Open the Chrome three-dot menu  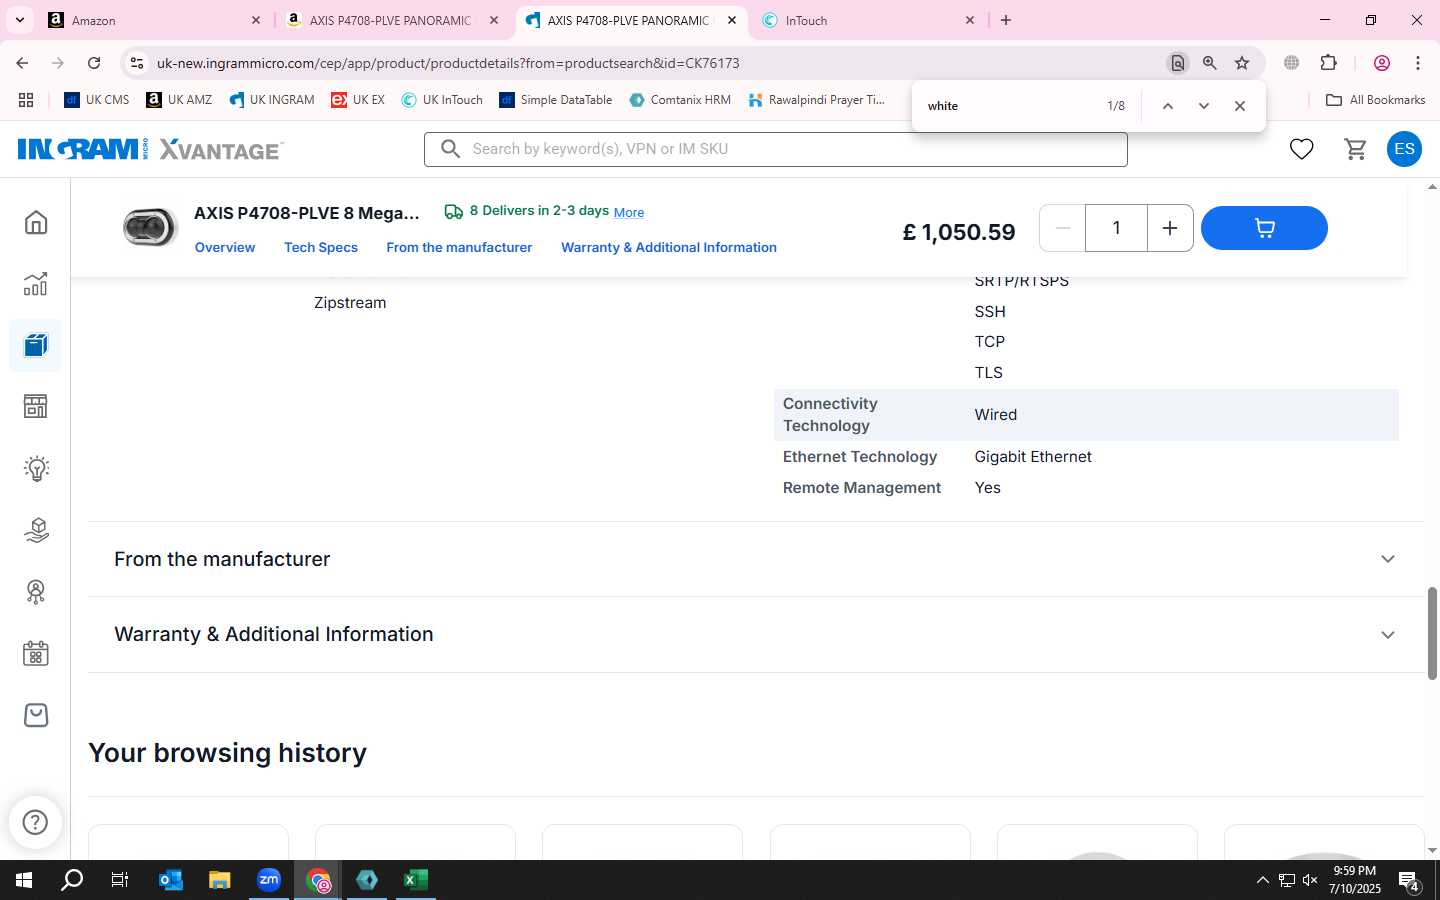click(1418, 63)
